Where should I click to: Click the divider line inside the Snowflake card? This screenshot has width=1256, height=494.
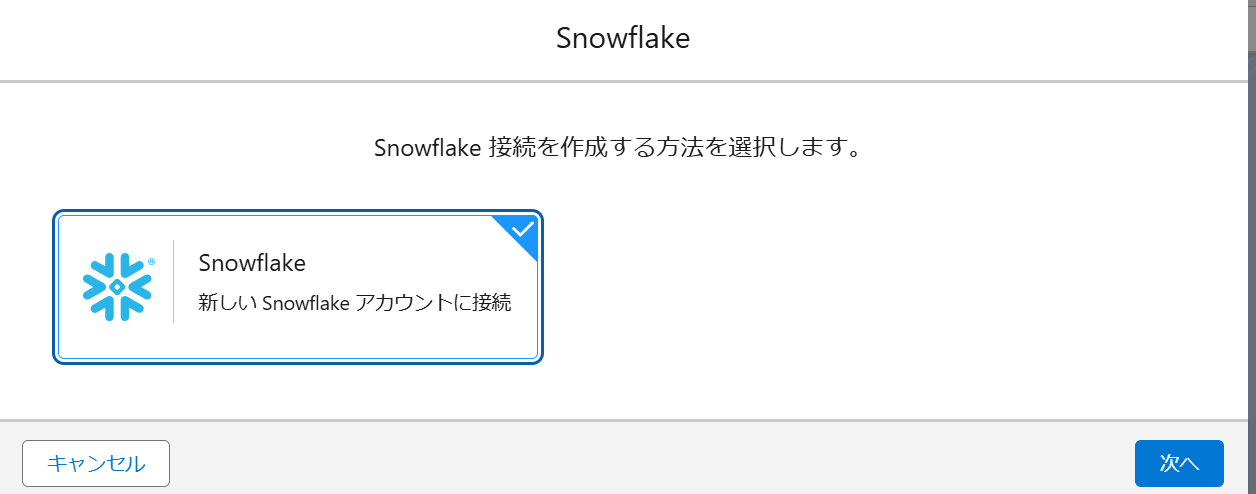(x=174, y=281)
